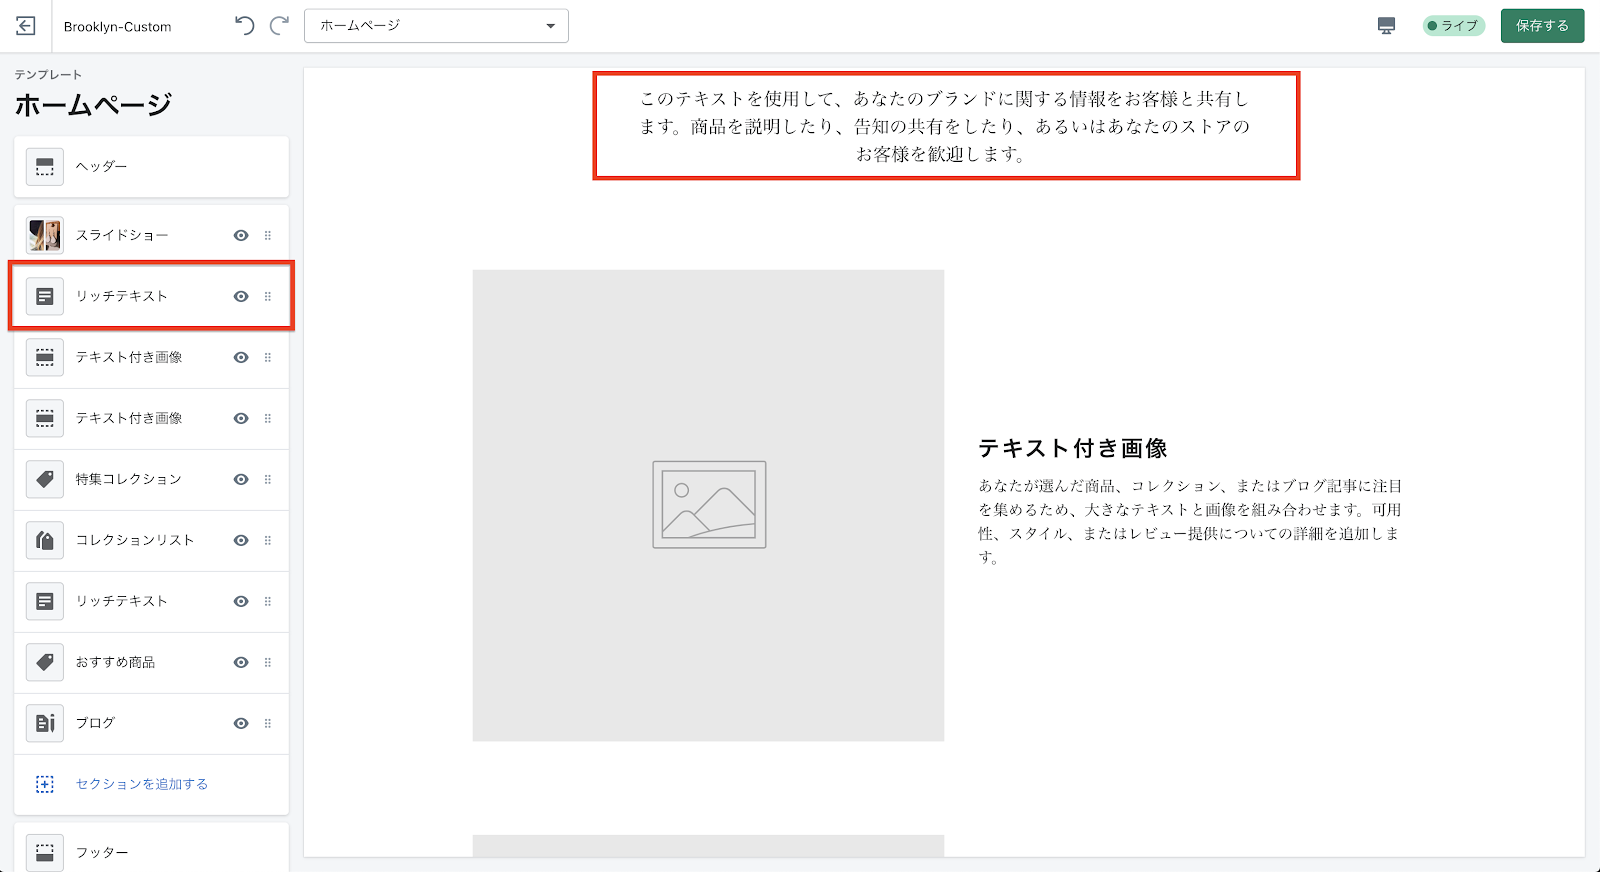1600x872 pixels.
Task: Toggle visibility of 特集コレクション section
Action: [x=241, y=479]
